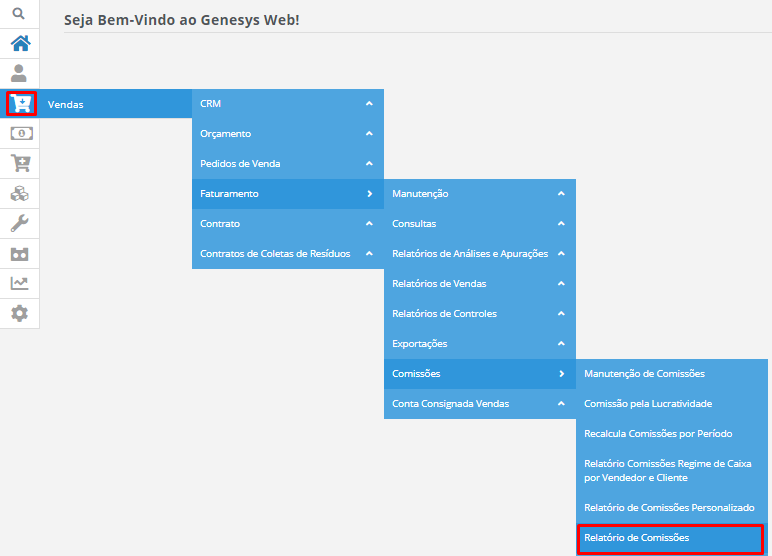Open the Conta Consignada Vendas submenu

tap(480, 404)
